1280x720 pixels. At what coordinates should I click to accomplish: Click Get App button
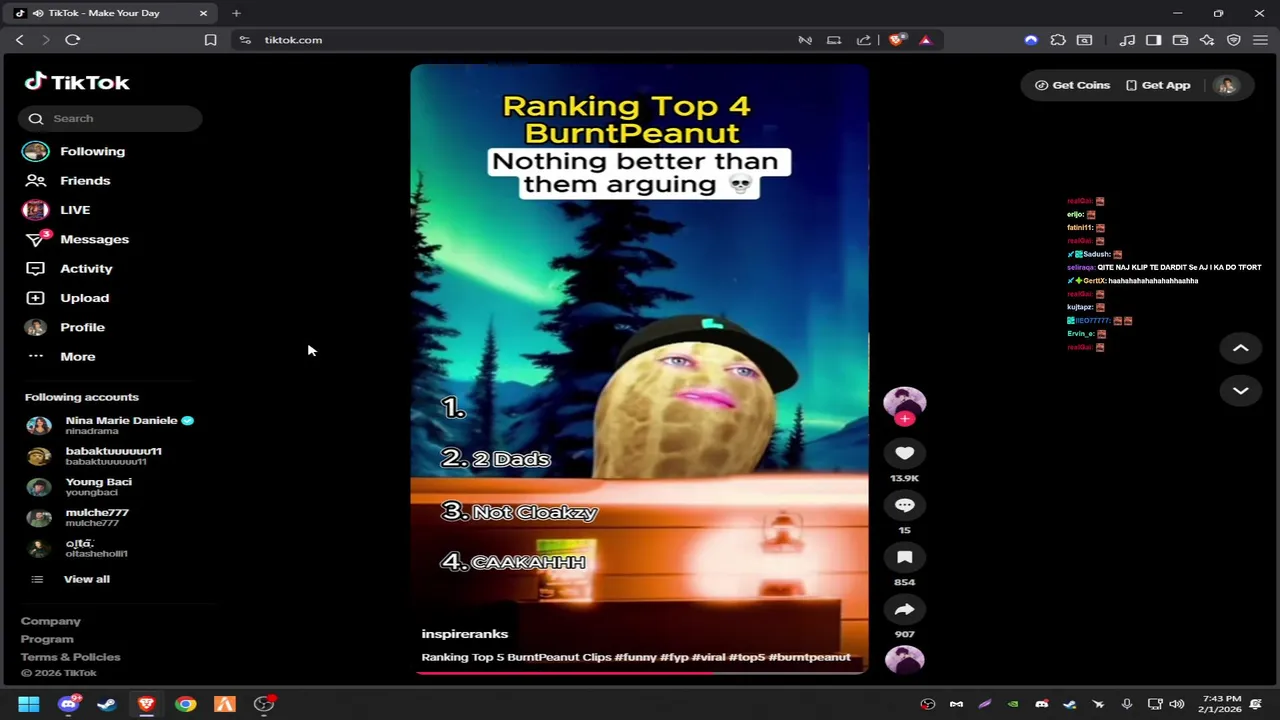[x=1158, y=85]
